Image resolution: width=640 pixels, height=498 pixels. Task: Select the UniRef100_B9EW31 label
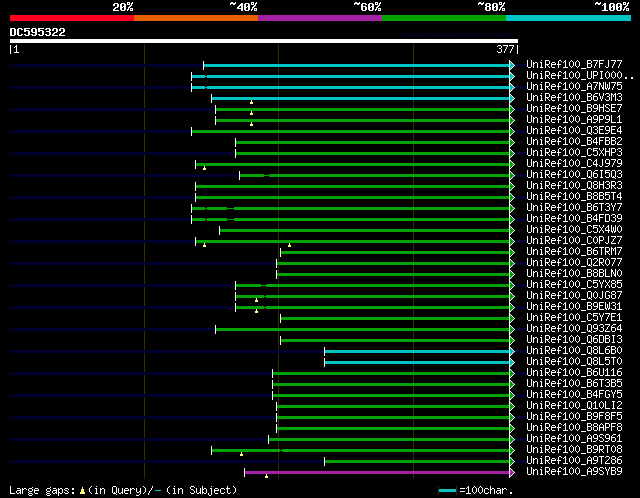pos(574,307)
